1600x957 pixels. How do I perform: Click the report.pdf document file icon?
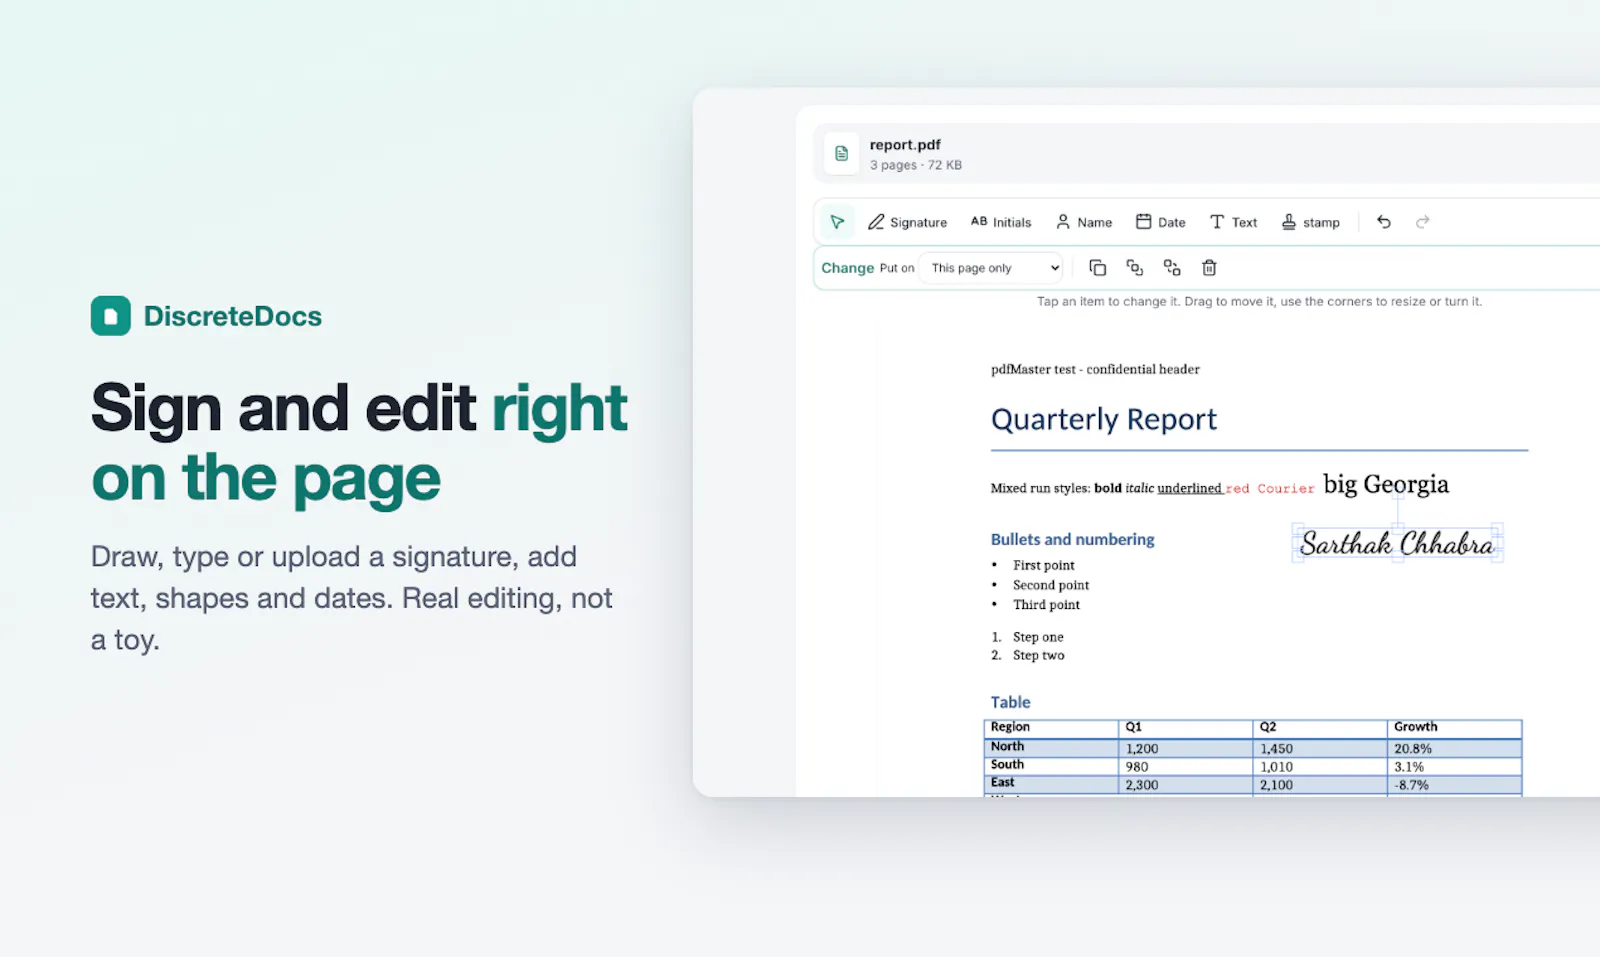pyautogui.click(x=841, y=154)
